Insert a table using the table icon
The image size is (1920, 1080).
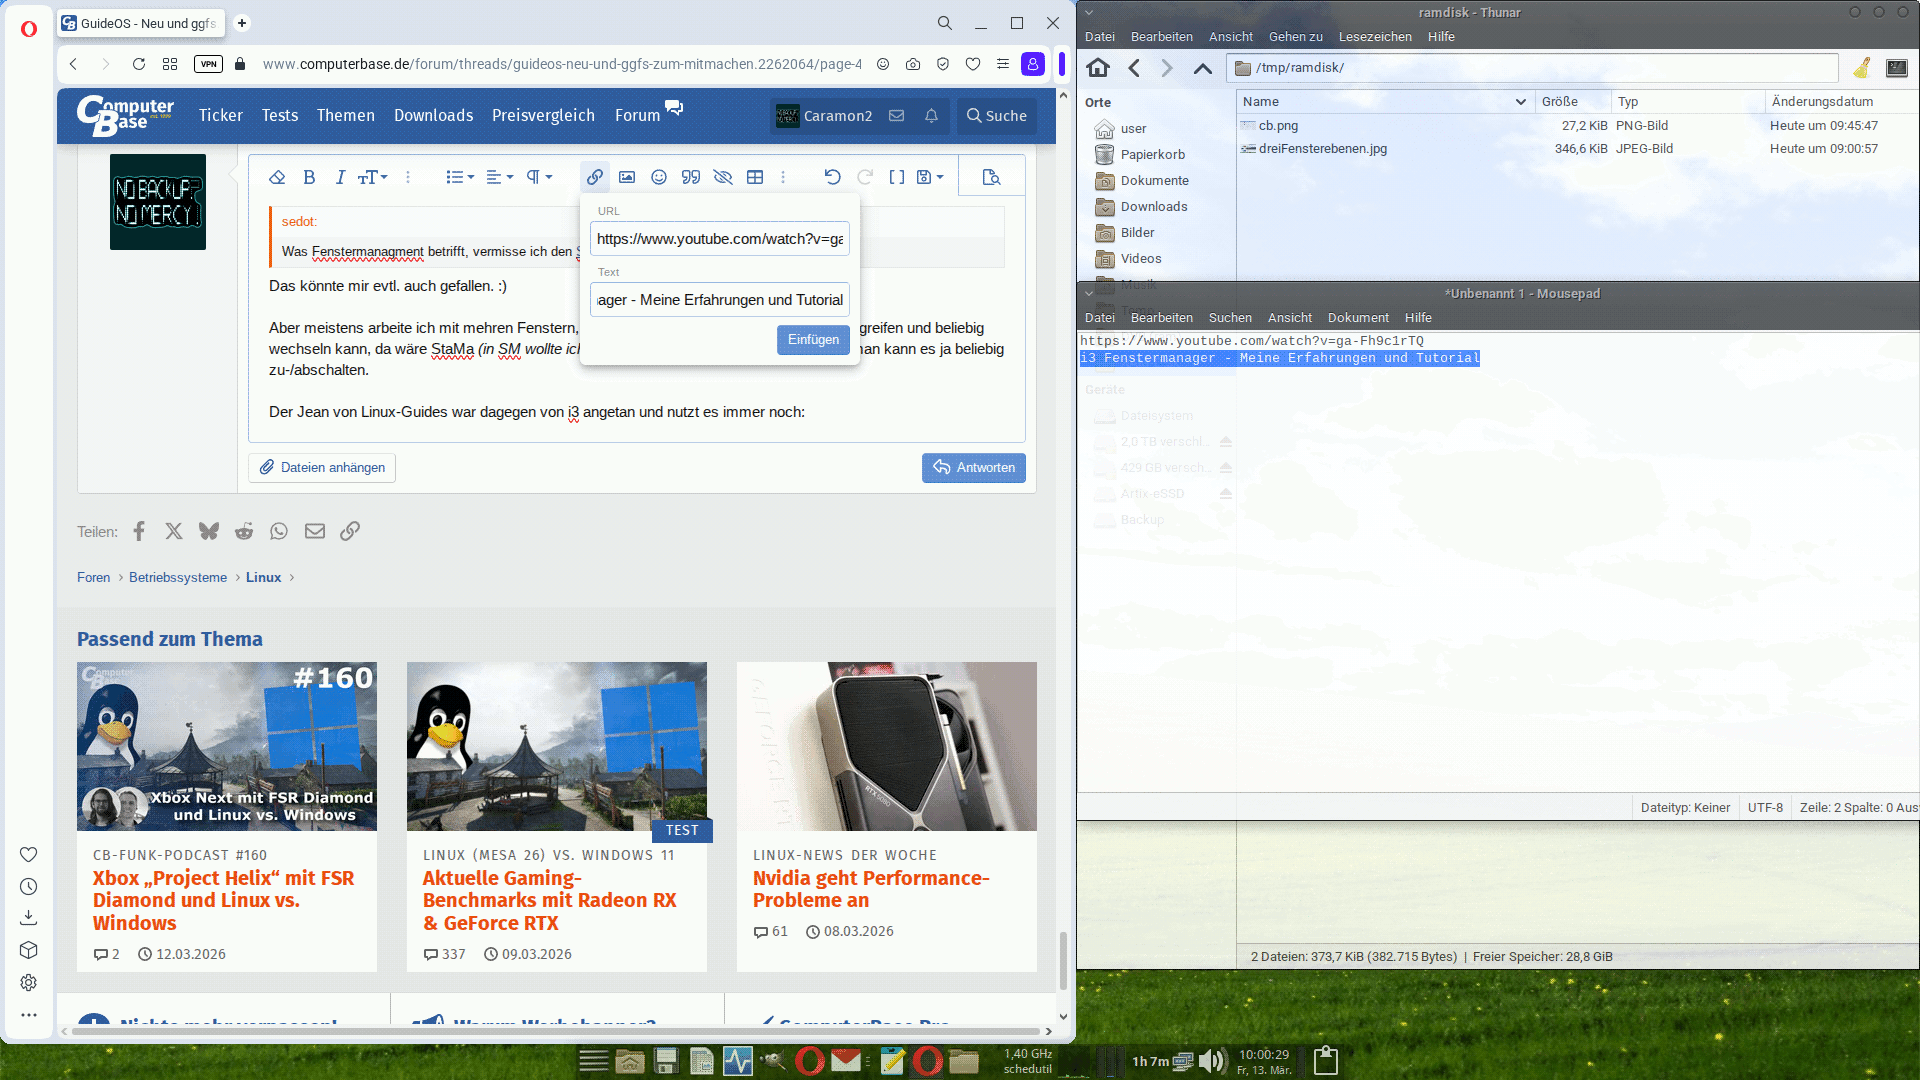(x=755, y=177)
